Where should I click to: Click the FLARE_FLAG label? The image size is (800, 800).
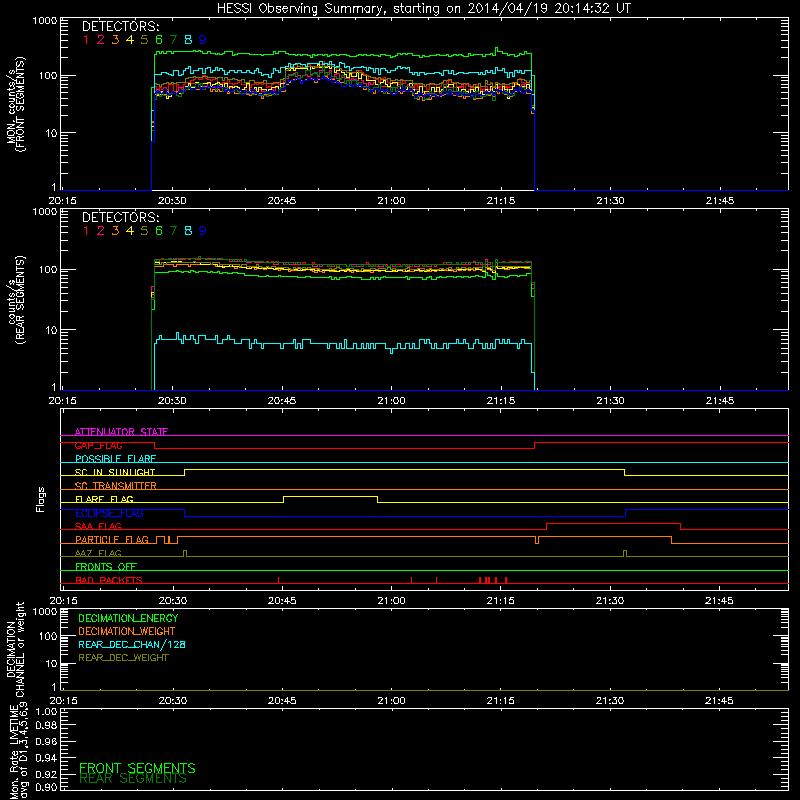(x=104, y=499)
